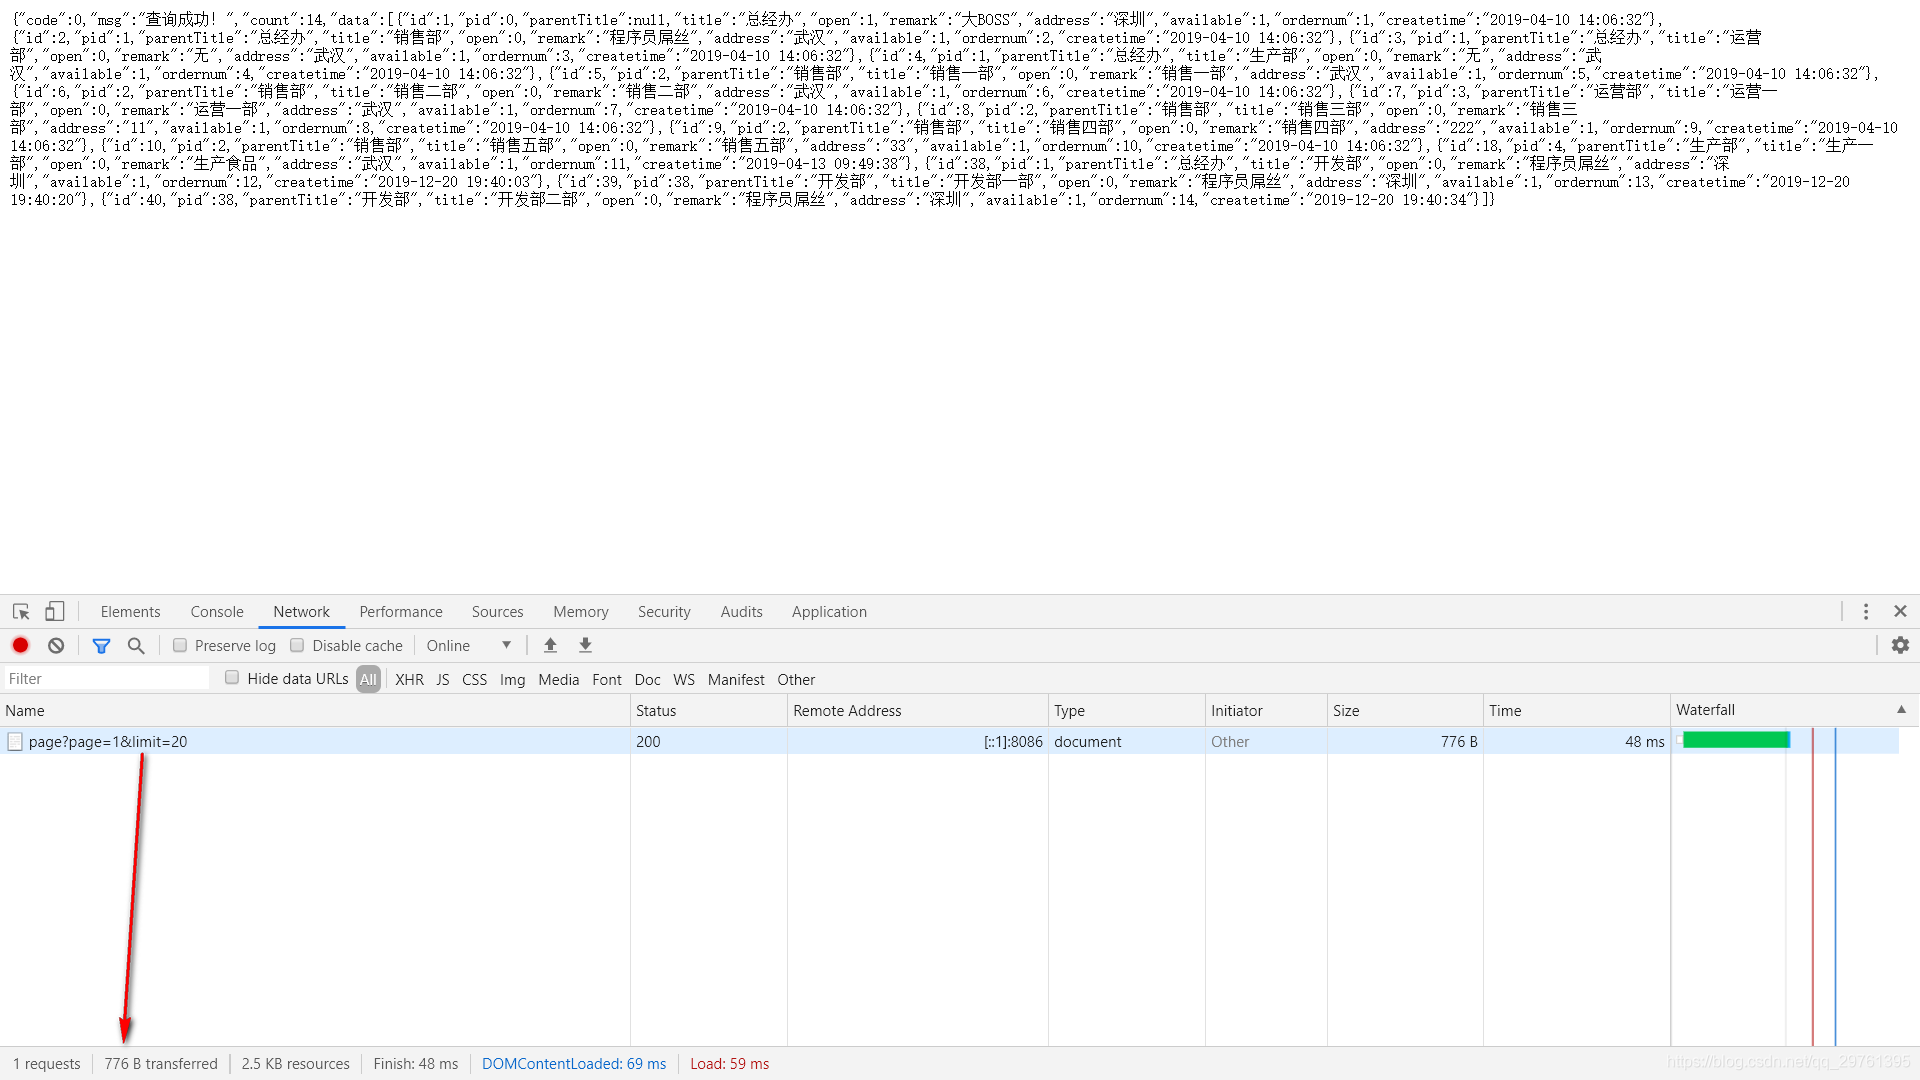Viewport: 1920px width, 1080px height.
Task: Select the XHR filter tab in Network panel
Action: [409, 679]
